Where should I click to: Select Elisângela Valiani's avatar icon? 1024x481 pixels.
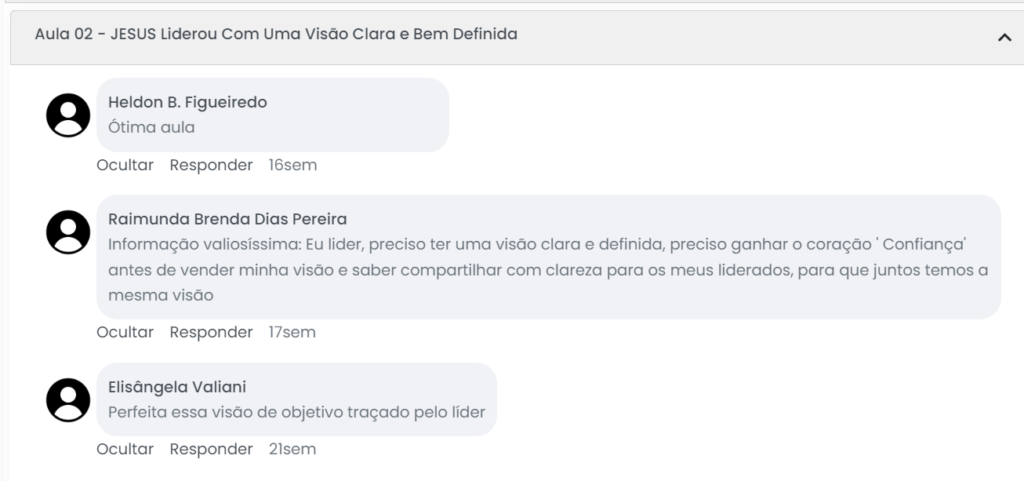click(68, 400)
